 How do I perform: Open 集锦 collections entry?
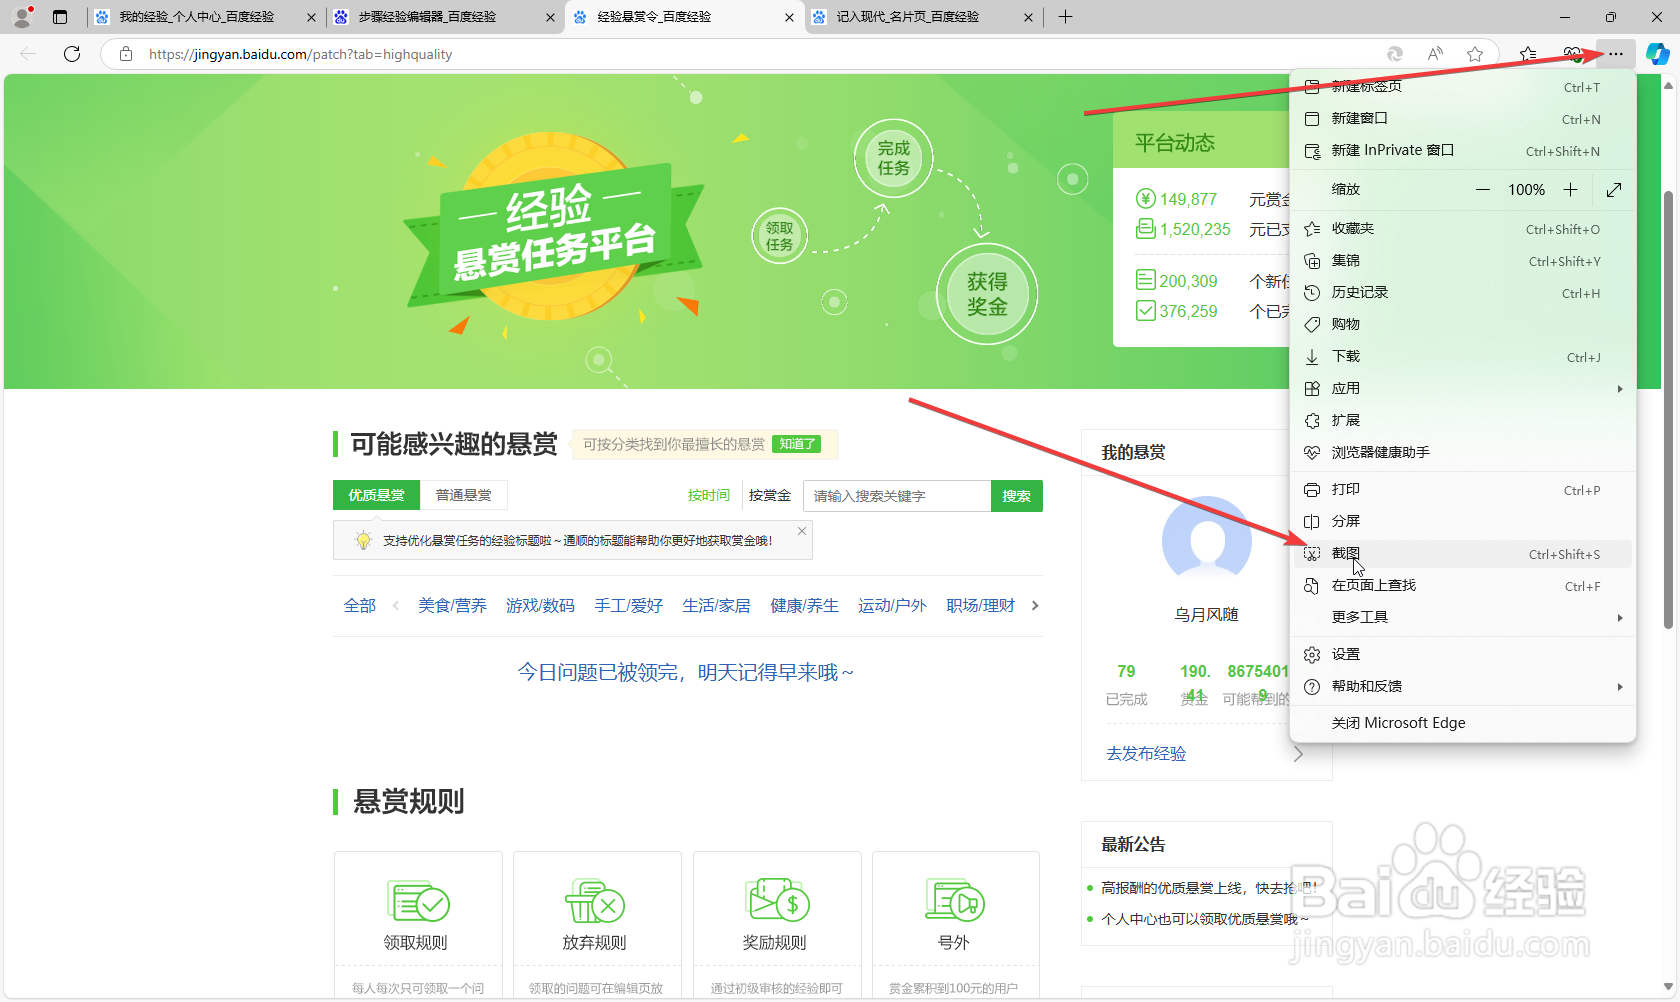tap(1463, 261)
